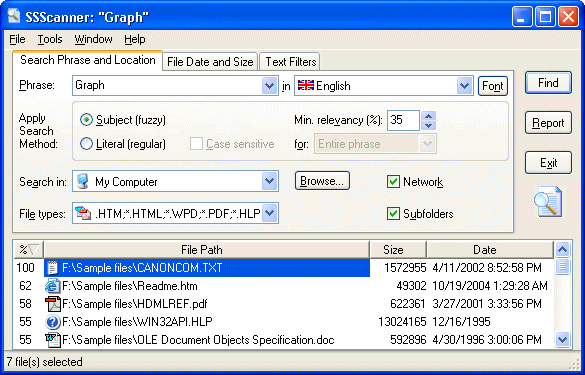Click the Exit button
585x375 pixels.
click(x=548, y=163)
